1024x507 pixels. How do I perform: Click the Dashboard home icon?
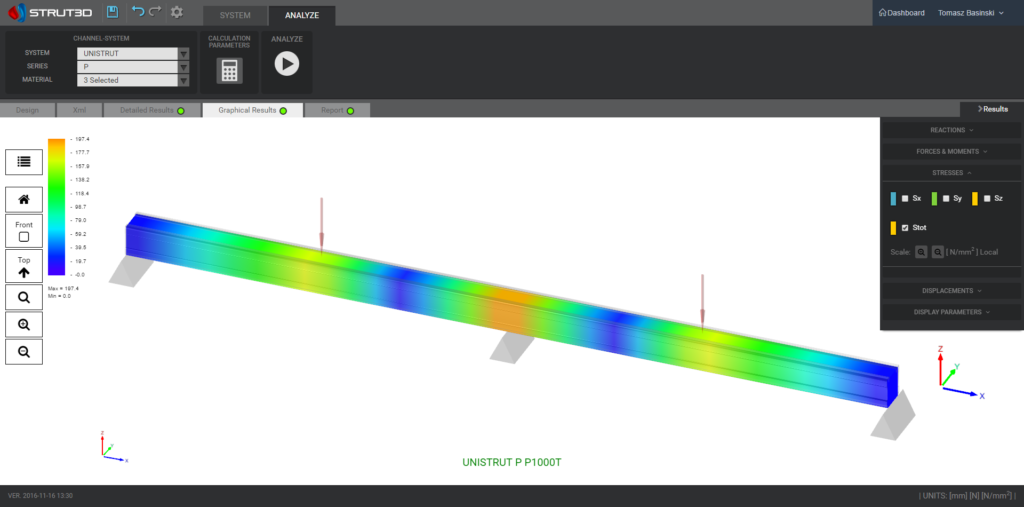click(882, 12)
